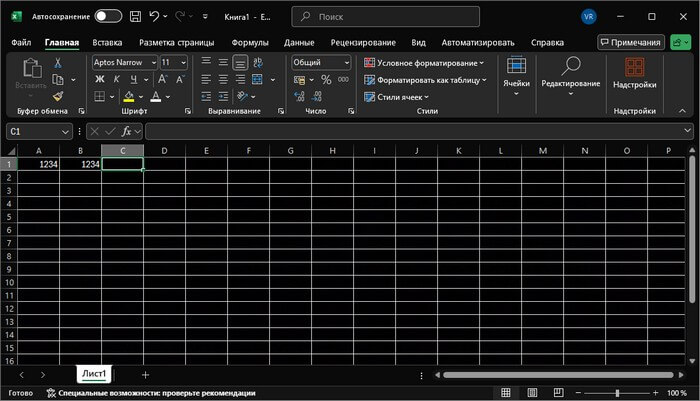This screenshot has width=700, height=401.
Task: Click the Undo arrow in title bar
Action: (x=154, y=16)
